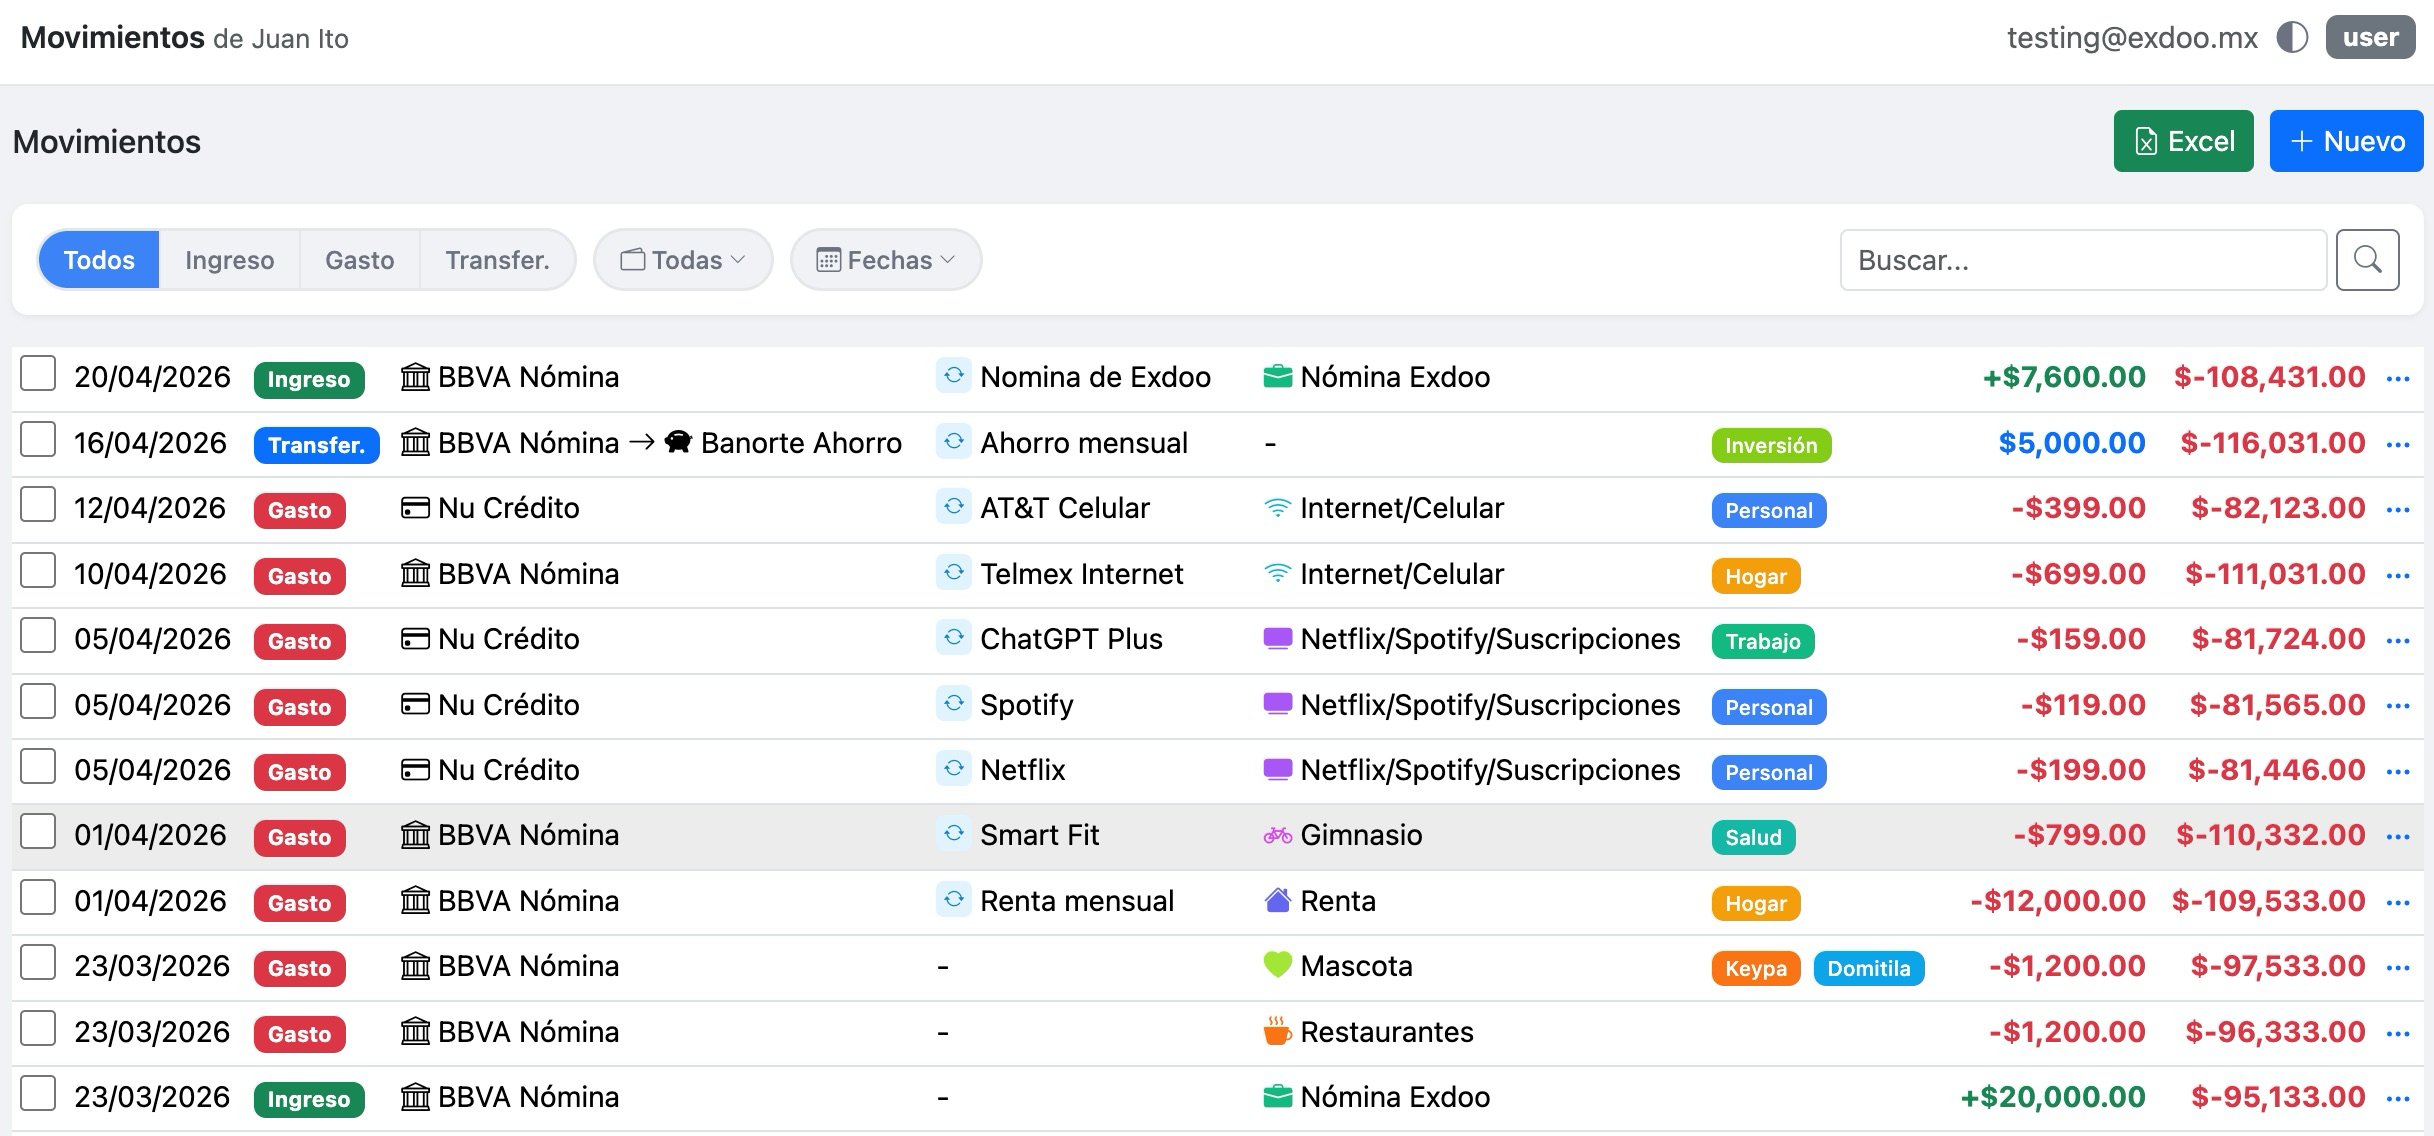Viewport: 2434px width, 1136px height.
Task: Click the user role badge
Action: click(x=2370, y=38)
